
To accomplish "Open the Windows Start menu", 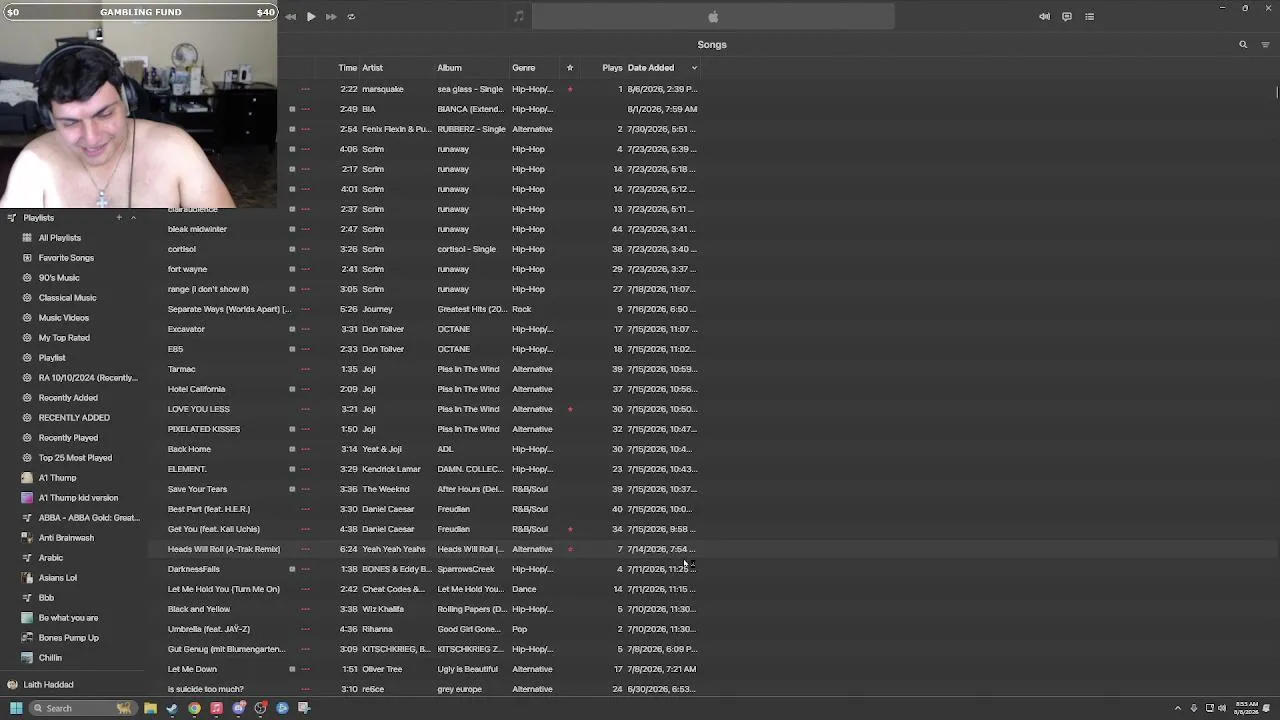I will tap(16, 708).
